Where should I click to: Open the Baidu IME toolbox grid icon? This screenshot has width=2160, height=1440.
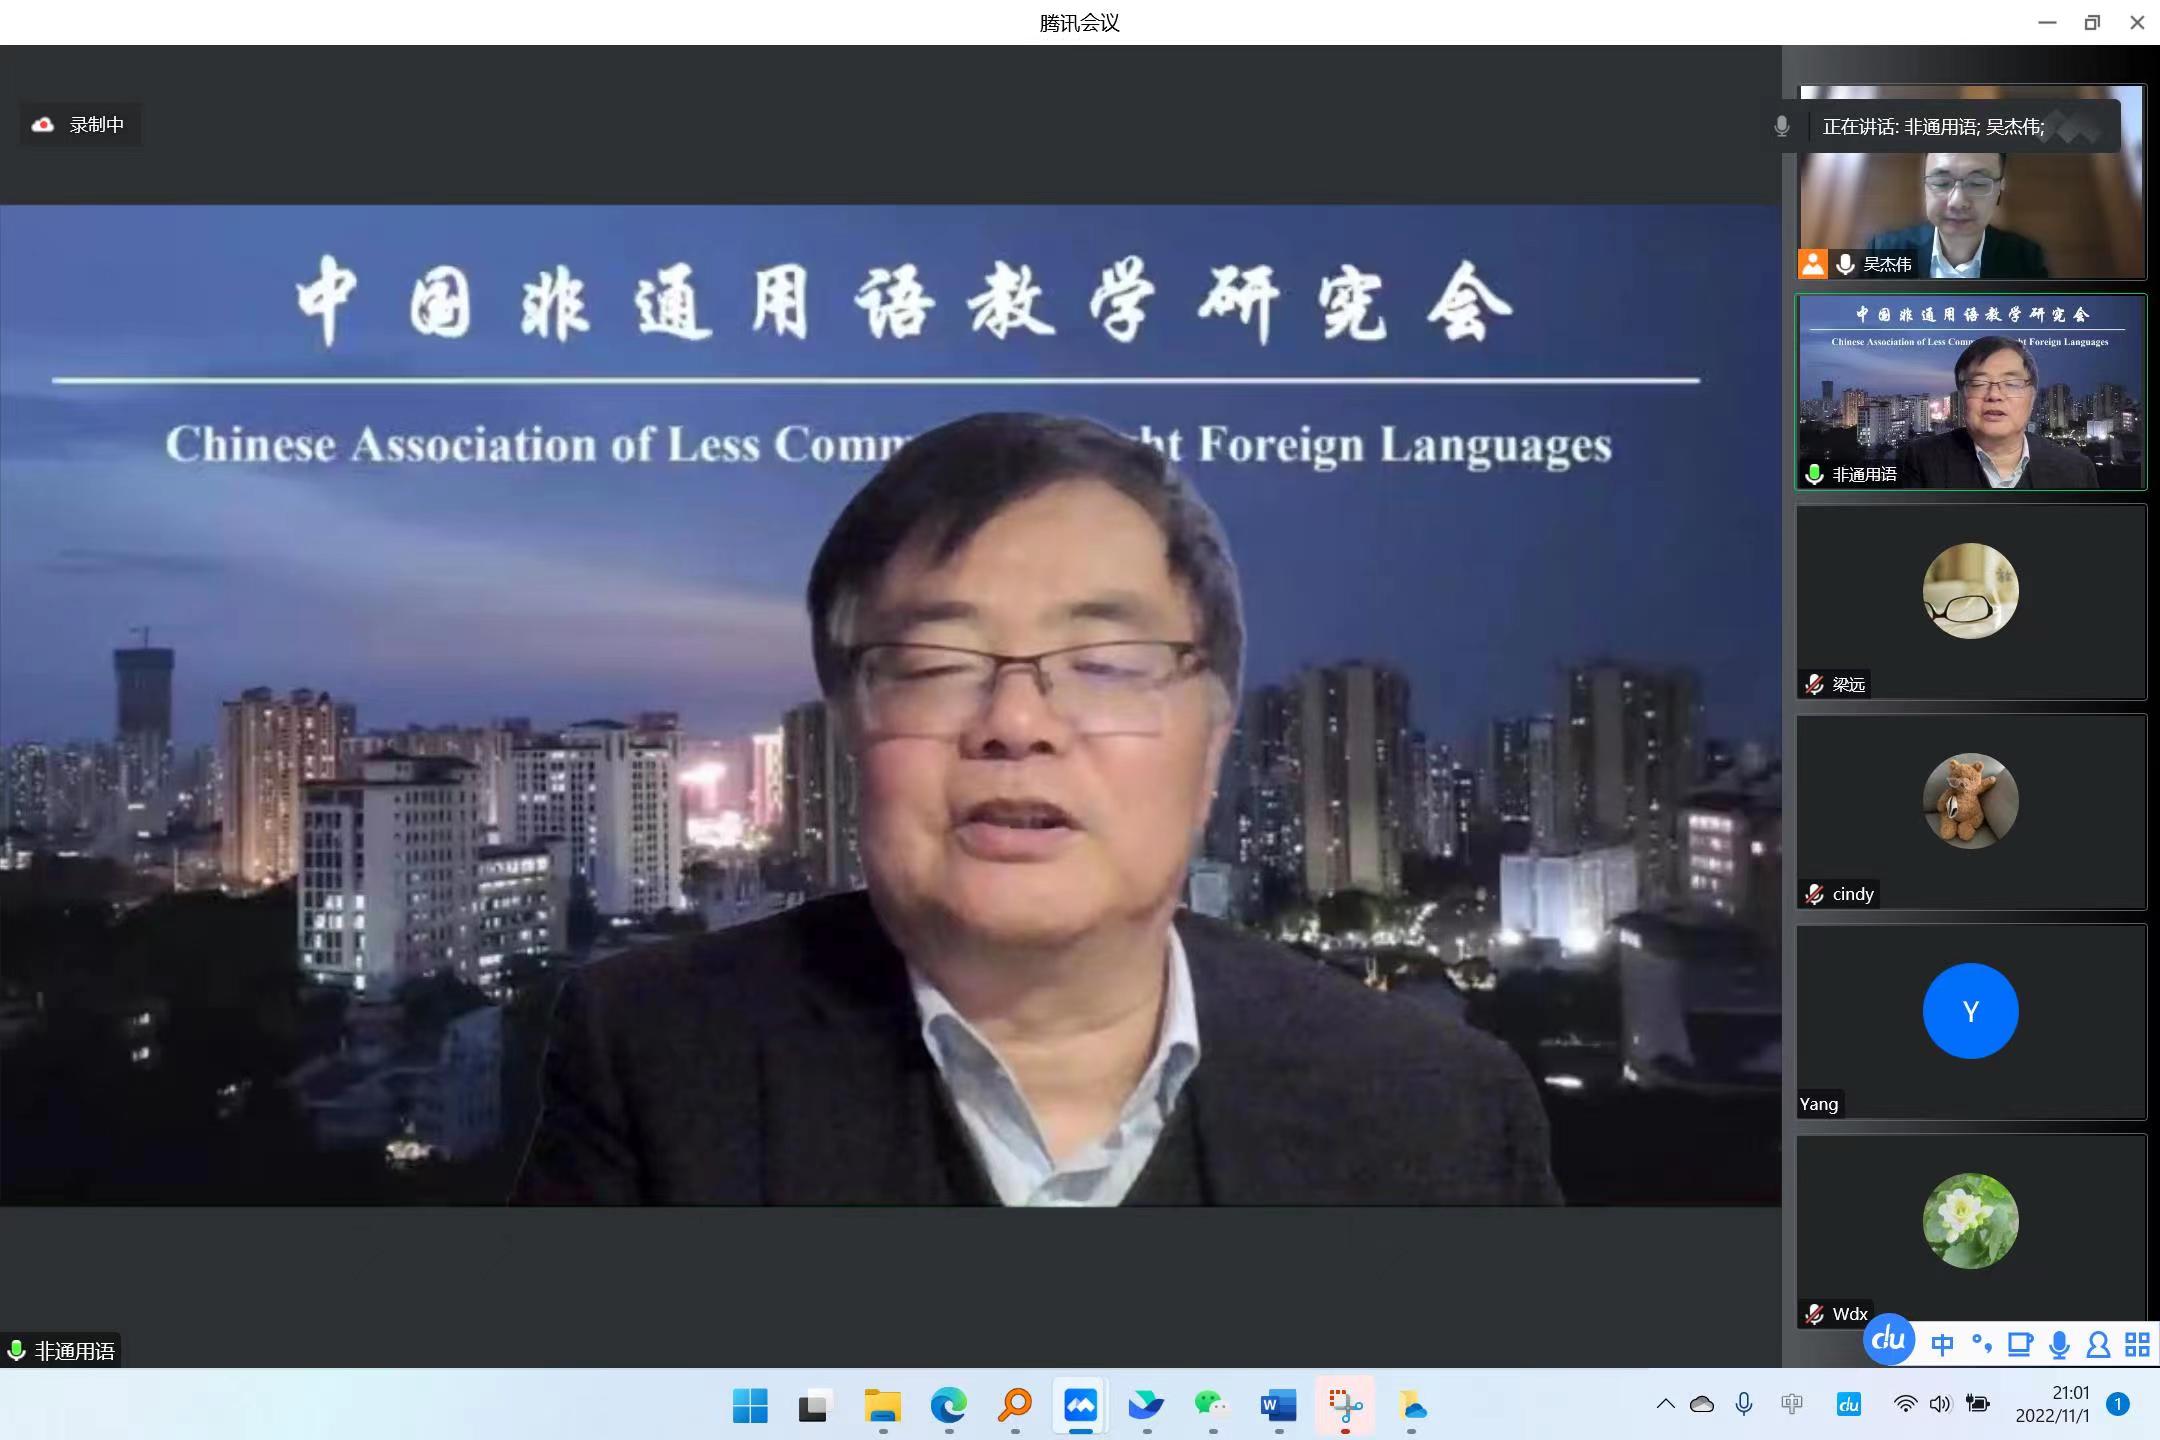pyautogui.click(x=2137, y=1345)
